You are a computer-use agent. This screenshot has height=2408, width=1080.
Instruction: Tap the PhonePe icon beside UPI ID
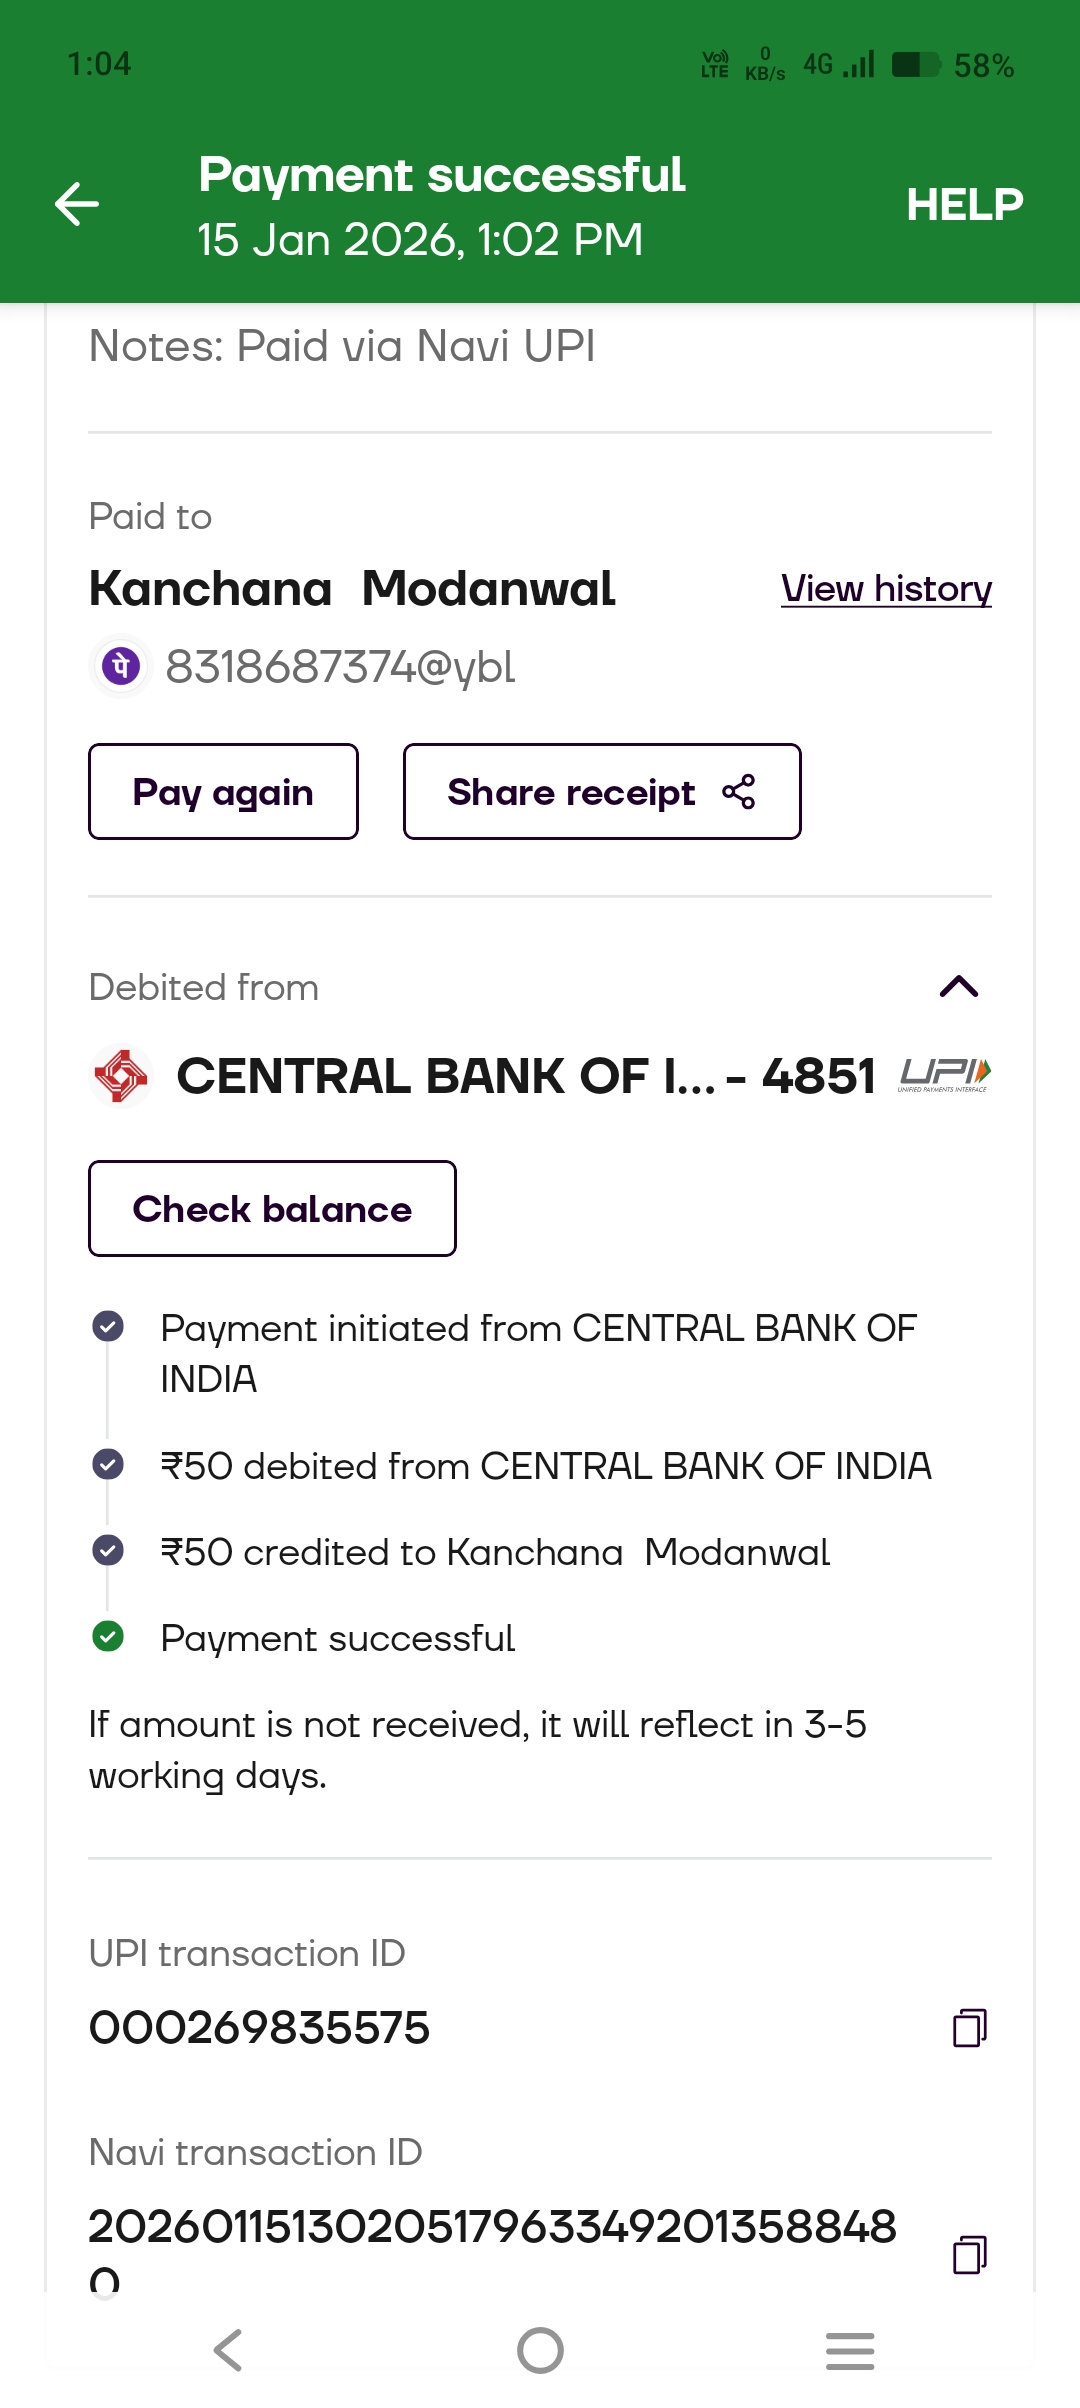(121, 666)
